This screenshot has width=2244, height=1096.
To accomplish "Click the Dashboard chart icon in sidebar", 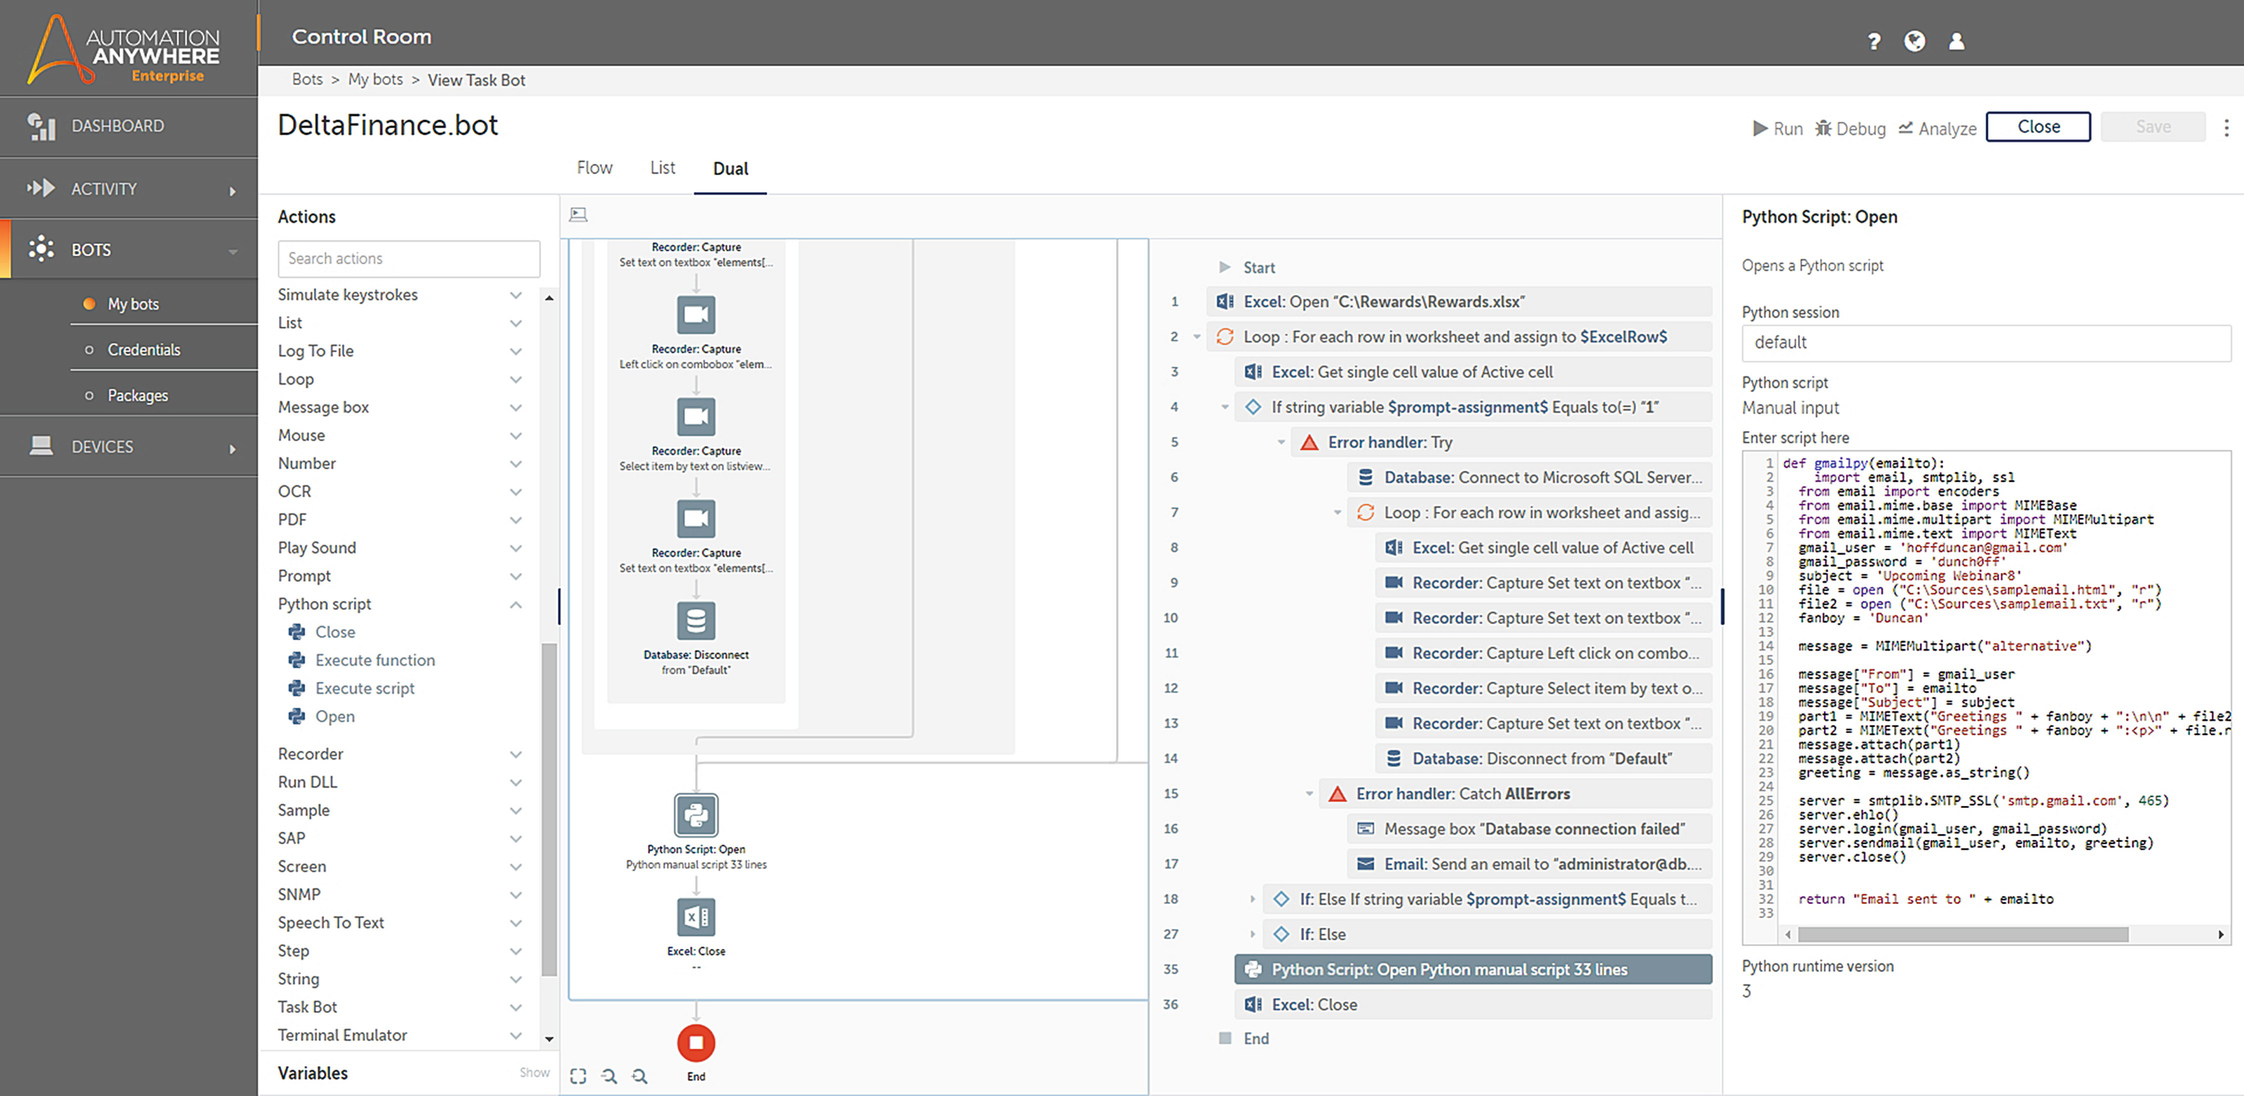I will point(41,126).
